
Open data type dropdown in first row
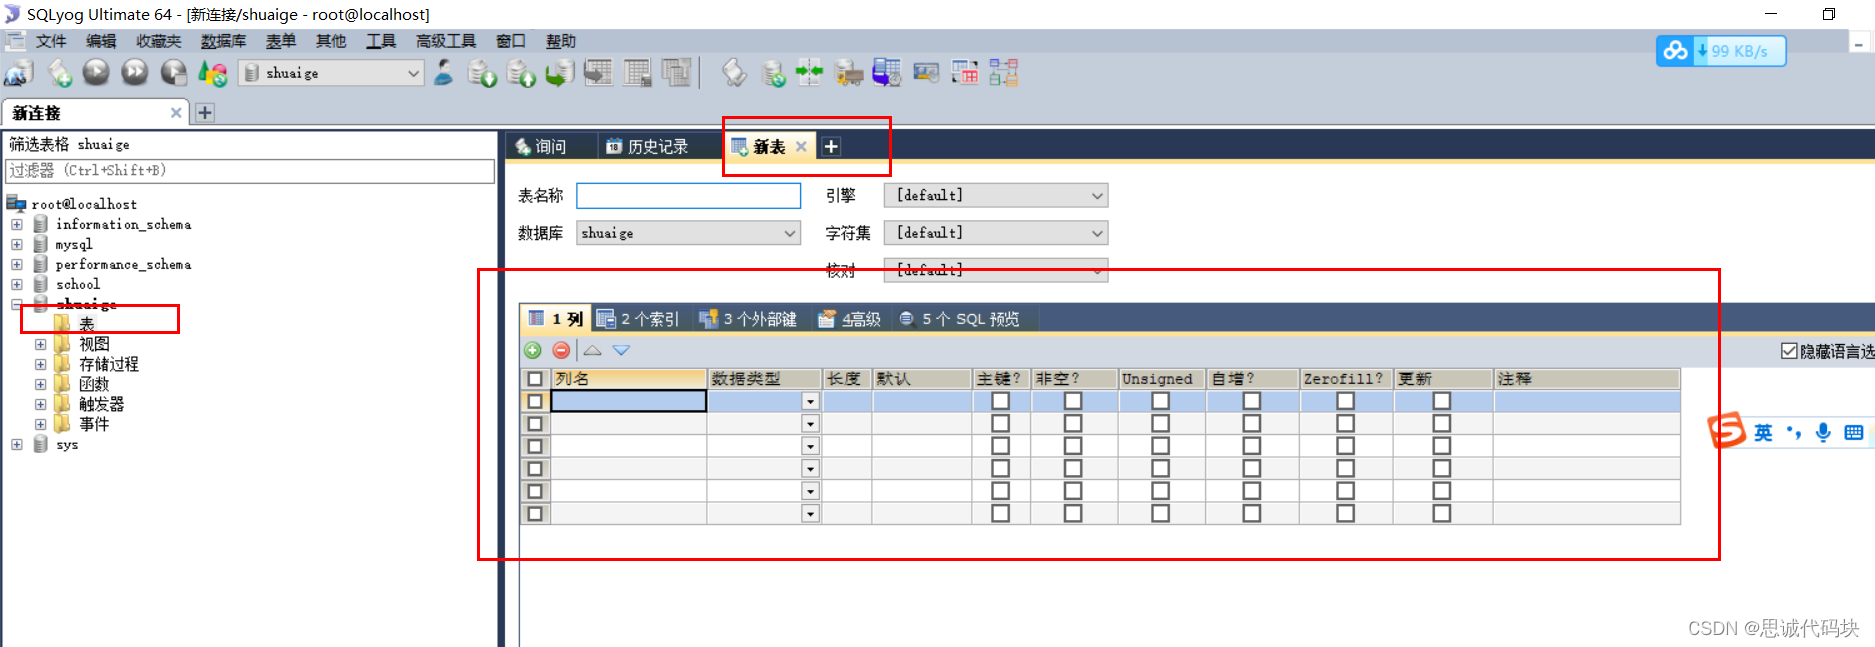click(x=811, y=402)
